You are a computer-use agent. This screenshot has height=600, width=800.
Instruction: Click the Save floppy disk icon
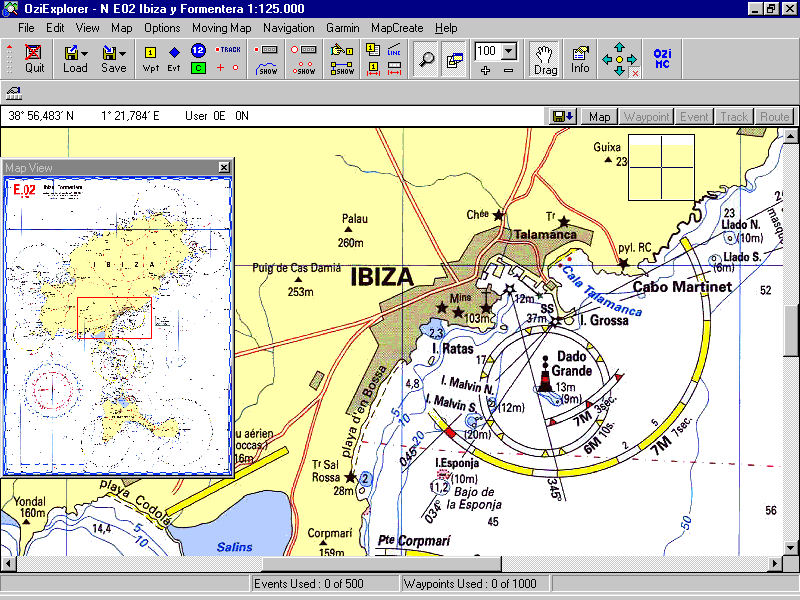(x=110, y=53)
